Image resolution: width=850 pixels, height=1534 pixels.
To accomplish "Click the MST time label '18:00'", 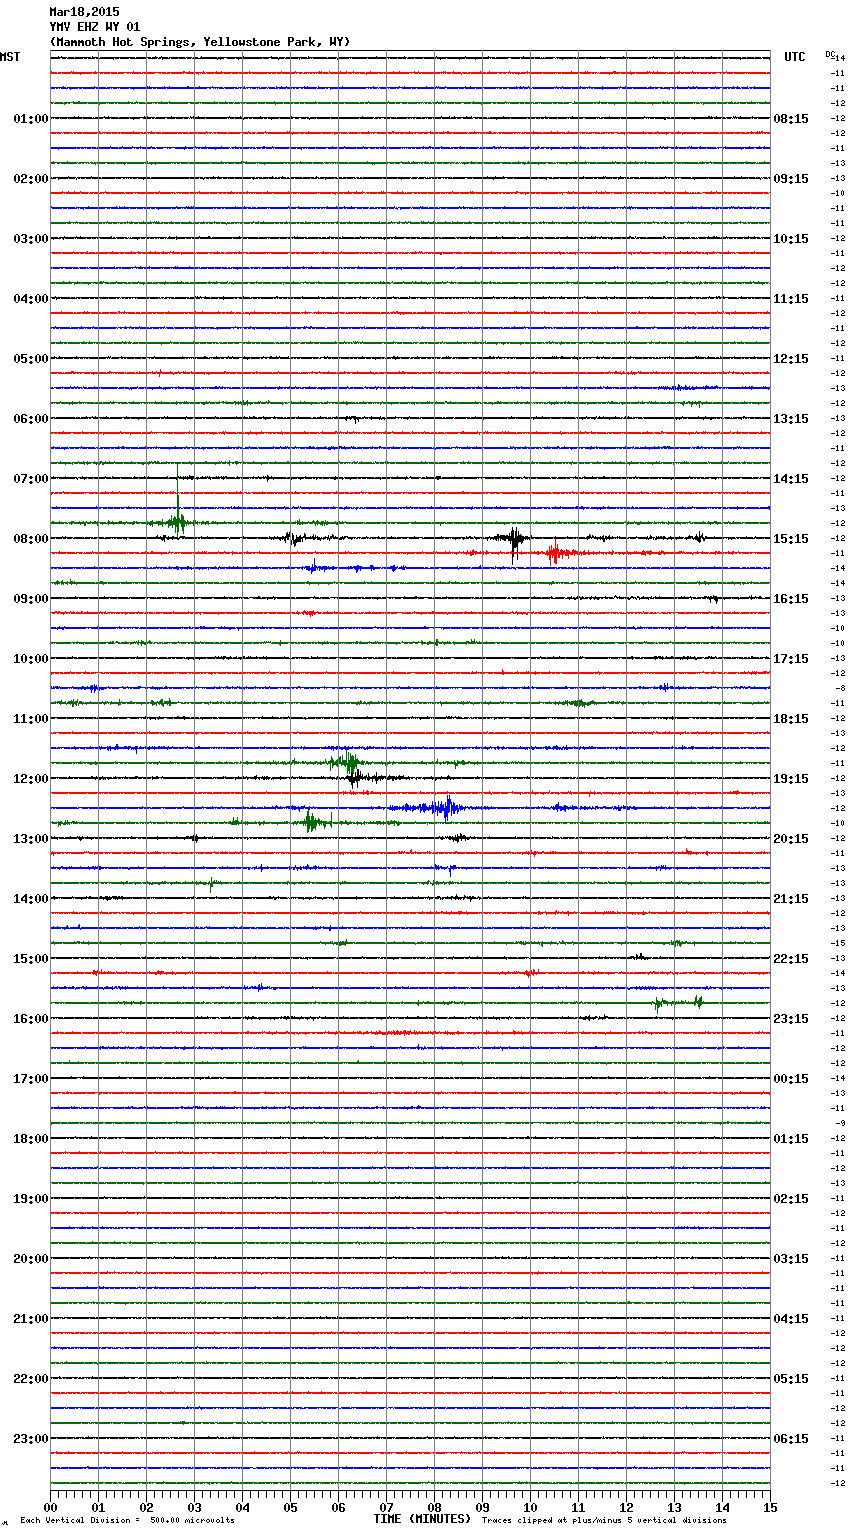I will [x=31, y=1139].
